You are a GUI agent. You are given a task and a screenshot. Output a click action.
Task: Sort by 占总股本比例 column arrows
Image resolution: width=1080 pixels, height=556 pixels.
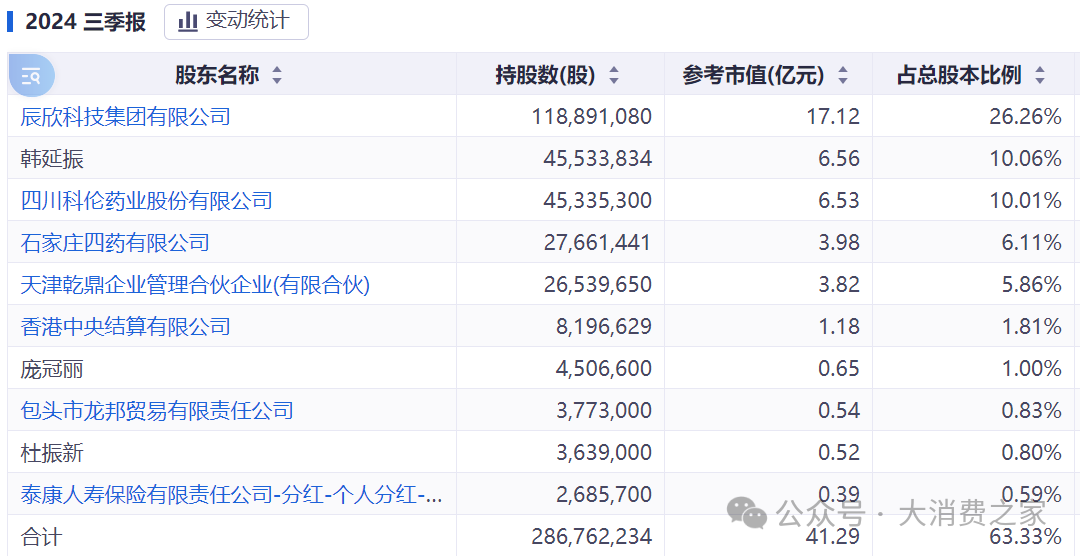(1040, 76)
